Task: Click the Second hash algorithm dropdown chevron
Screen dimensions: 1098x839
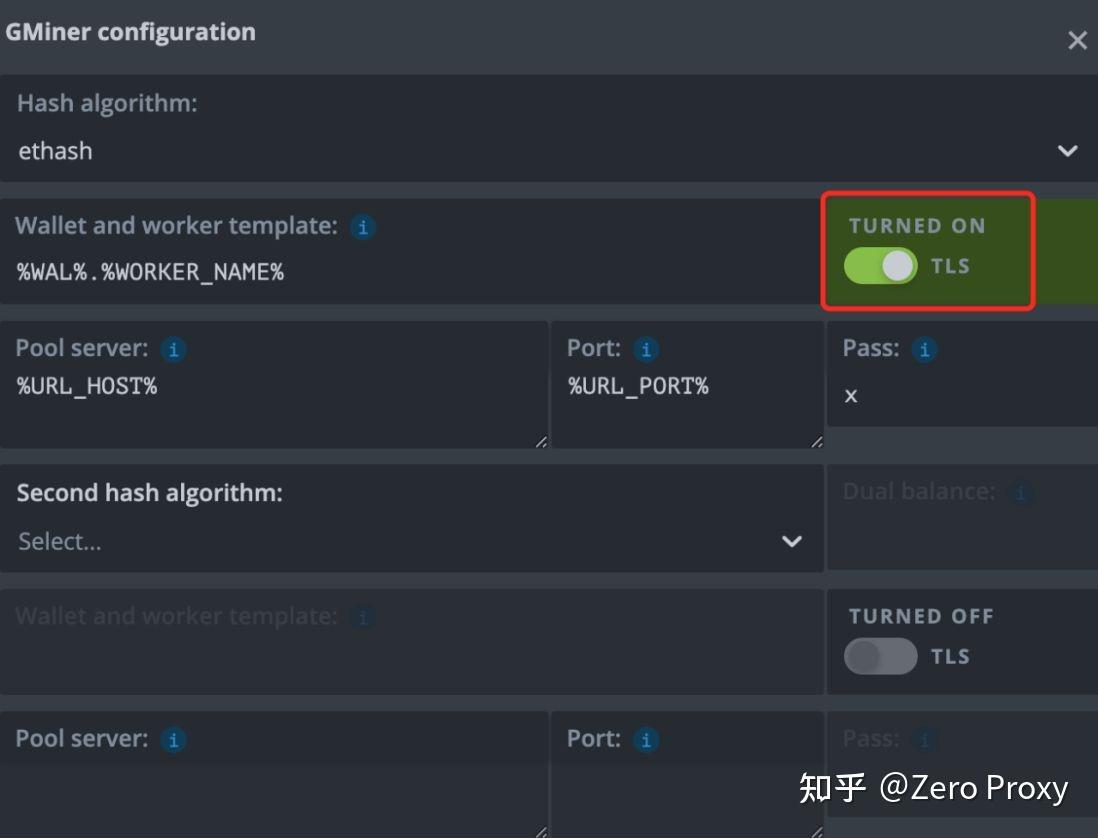Action: [x=792, y=541]
